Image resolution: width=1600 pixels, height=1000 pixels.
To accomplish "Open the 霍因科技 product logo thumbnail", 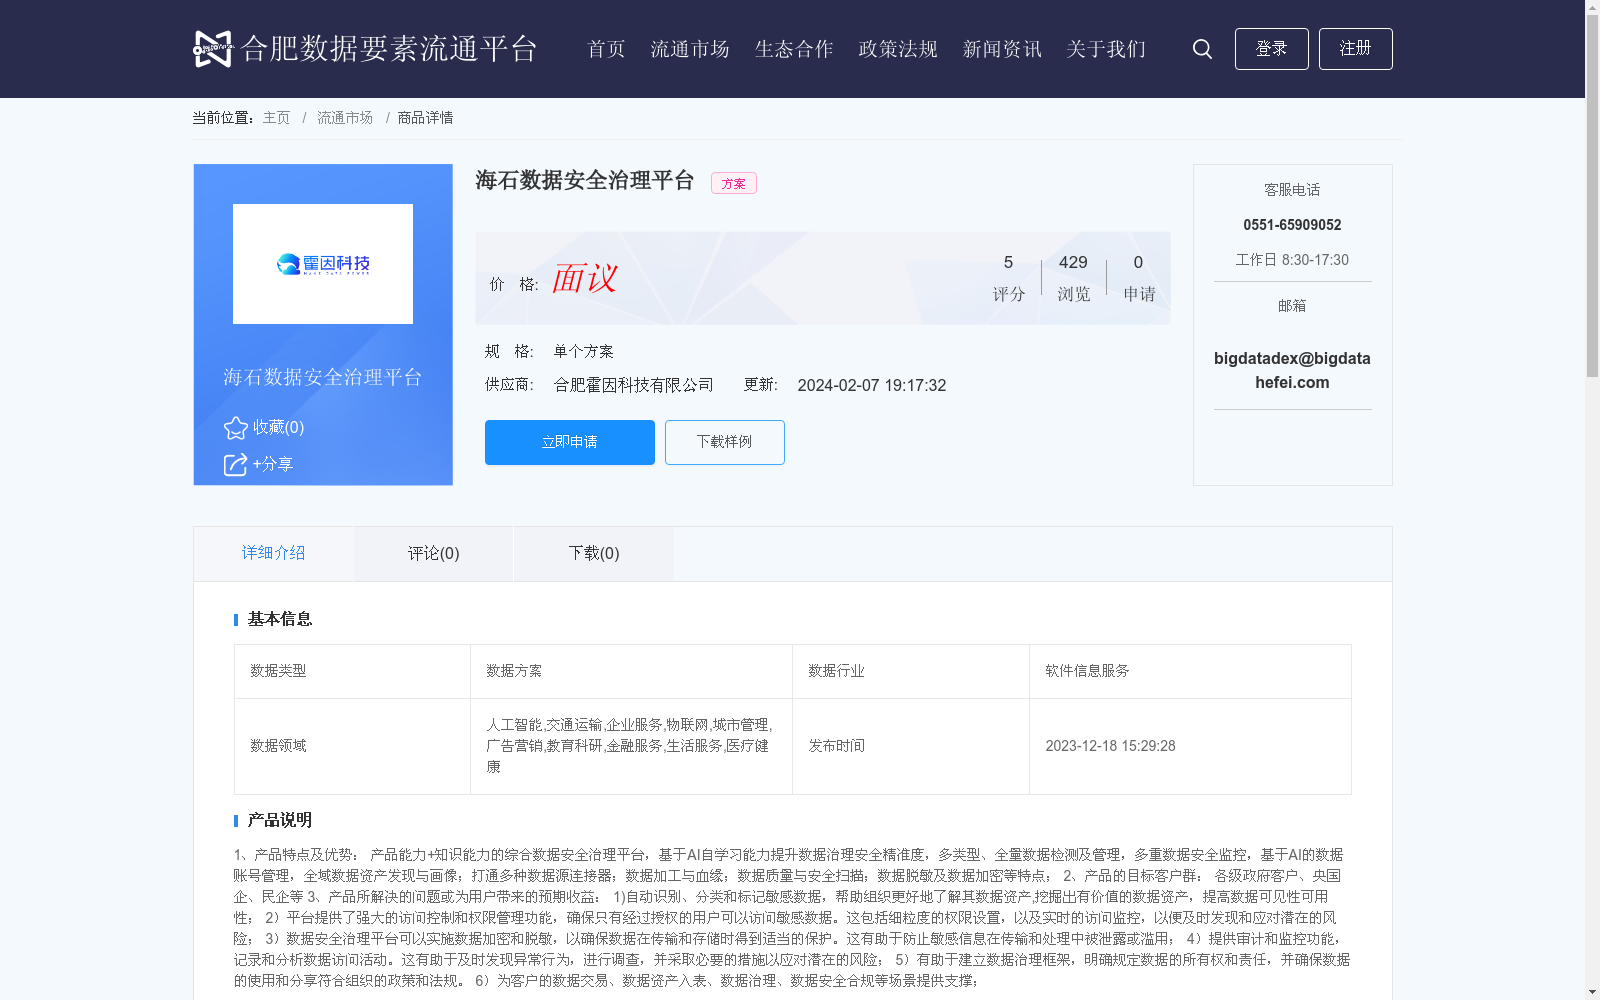I will [323, 264].
